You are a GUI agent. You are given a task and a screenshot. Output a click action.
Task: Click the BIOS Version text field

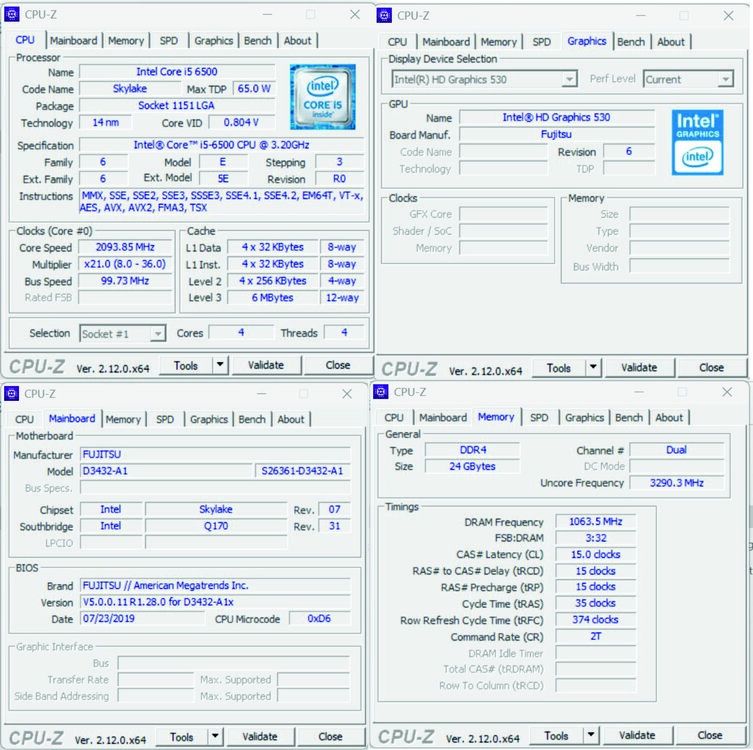[215, 602]
